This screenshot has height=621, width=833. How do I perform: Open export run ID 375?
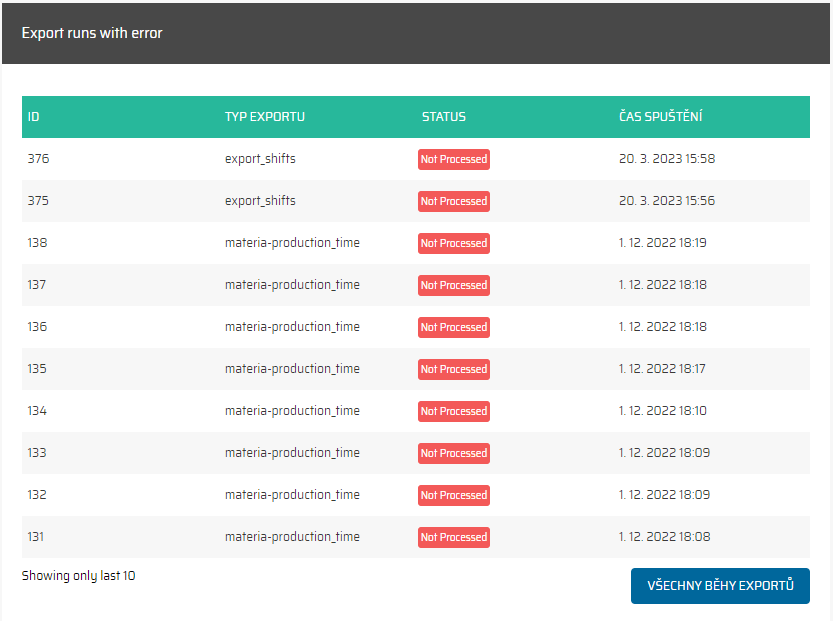pyautogui.click(x=38, y=201)
